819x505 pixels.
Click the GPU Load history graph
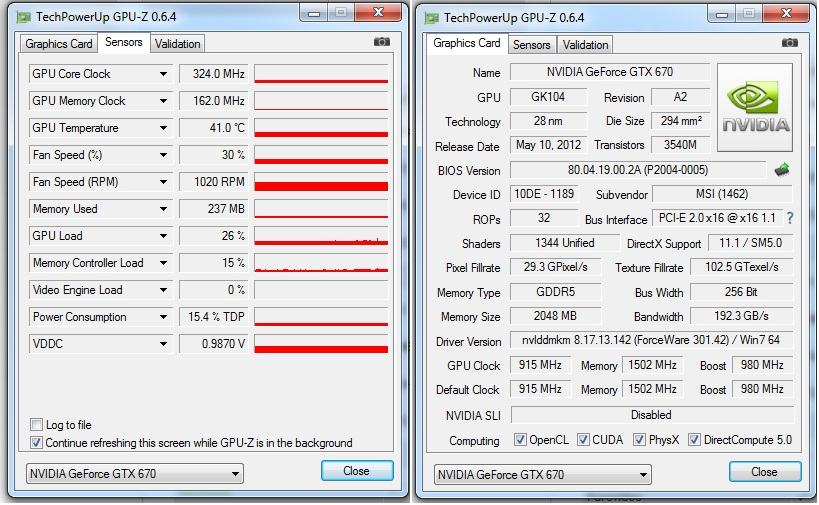tap(321, 236)
